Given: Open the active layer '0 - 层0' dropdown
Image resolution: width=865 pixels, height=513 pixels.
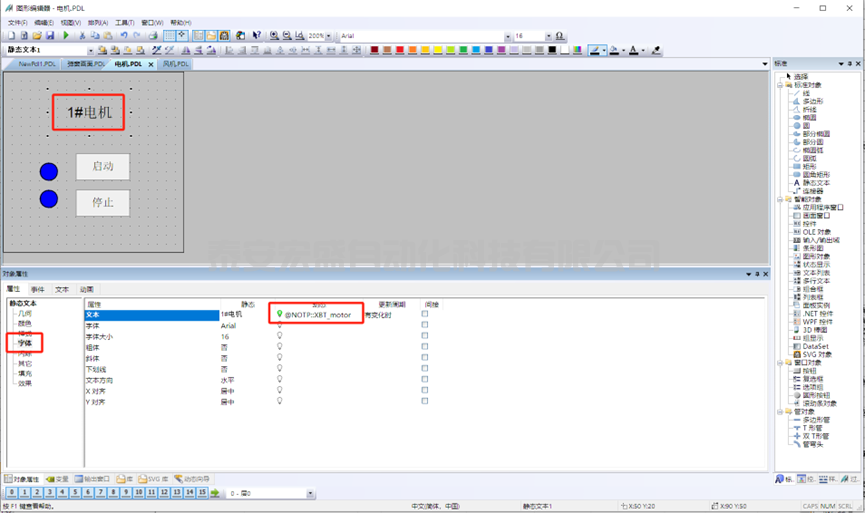Looking at the screenshot, I should coord(309,493).
